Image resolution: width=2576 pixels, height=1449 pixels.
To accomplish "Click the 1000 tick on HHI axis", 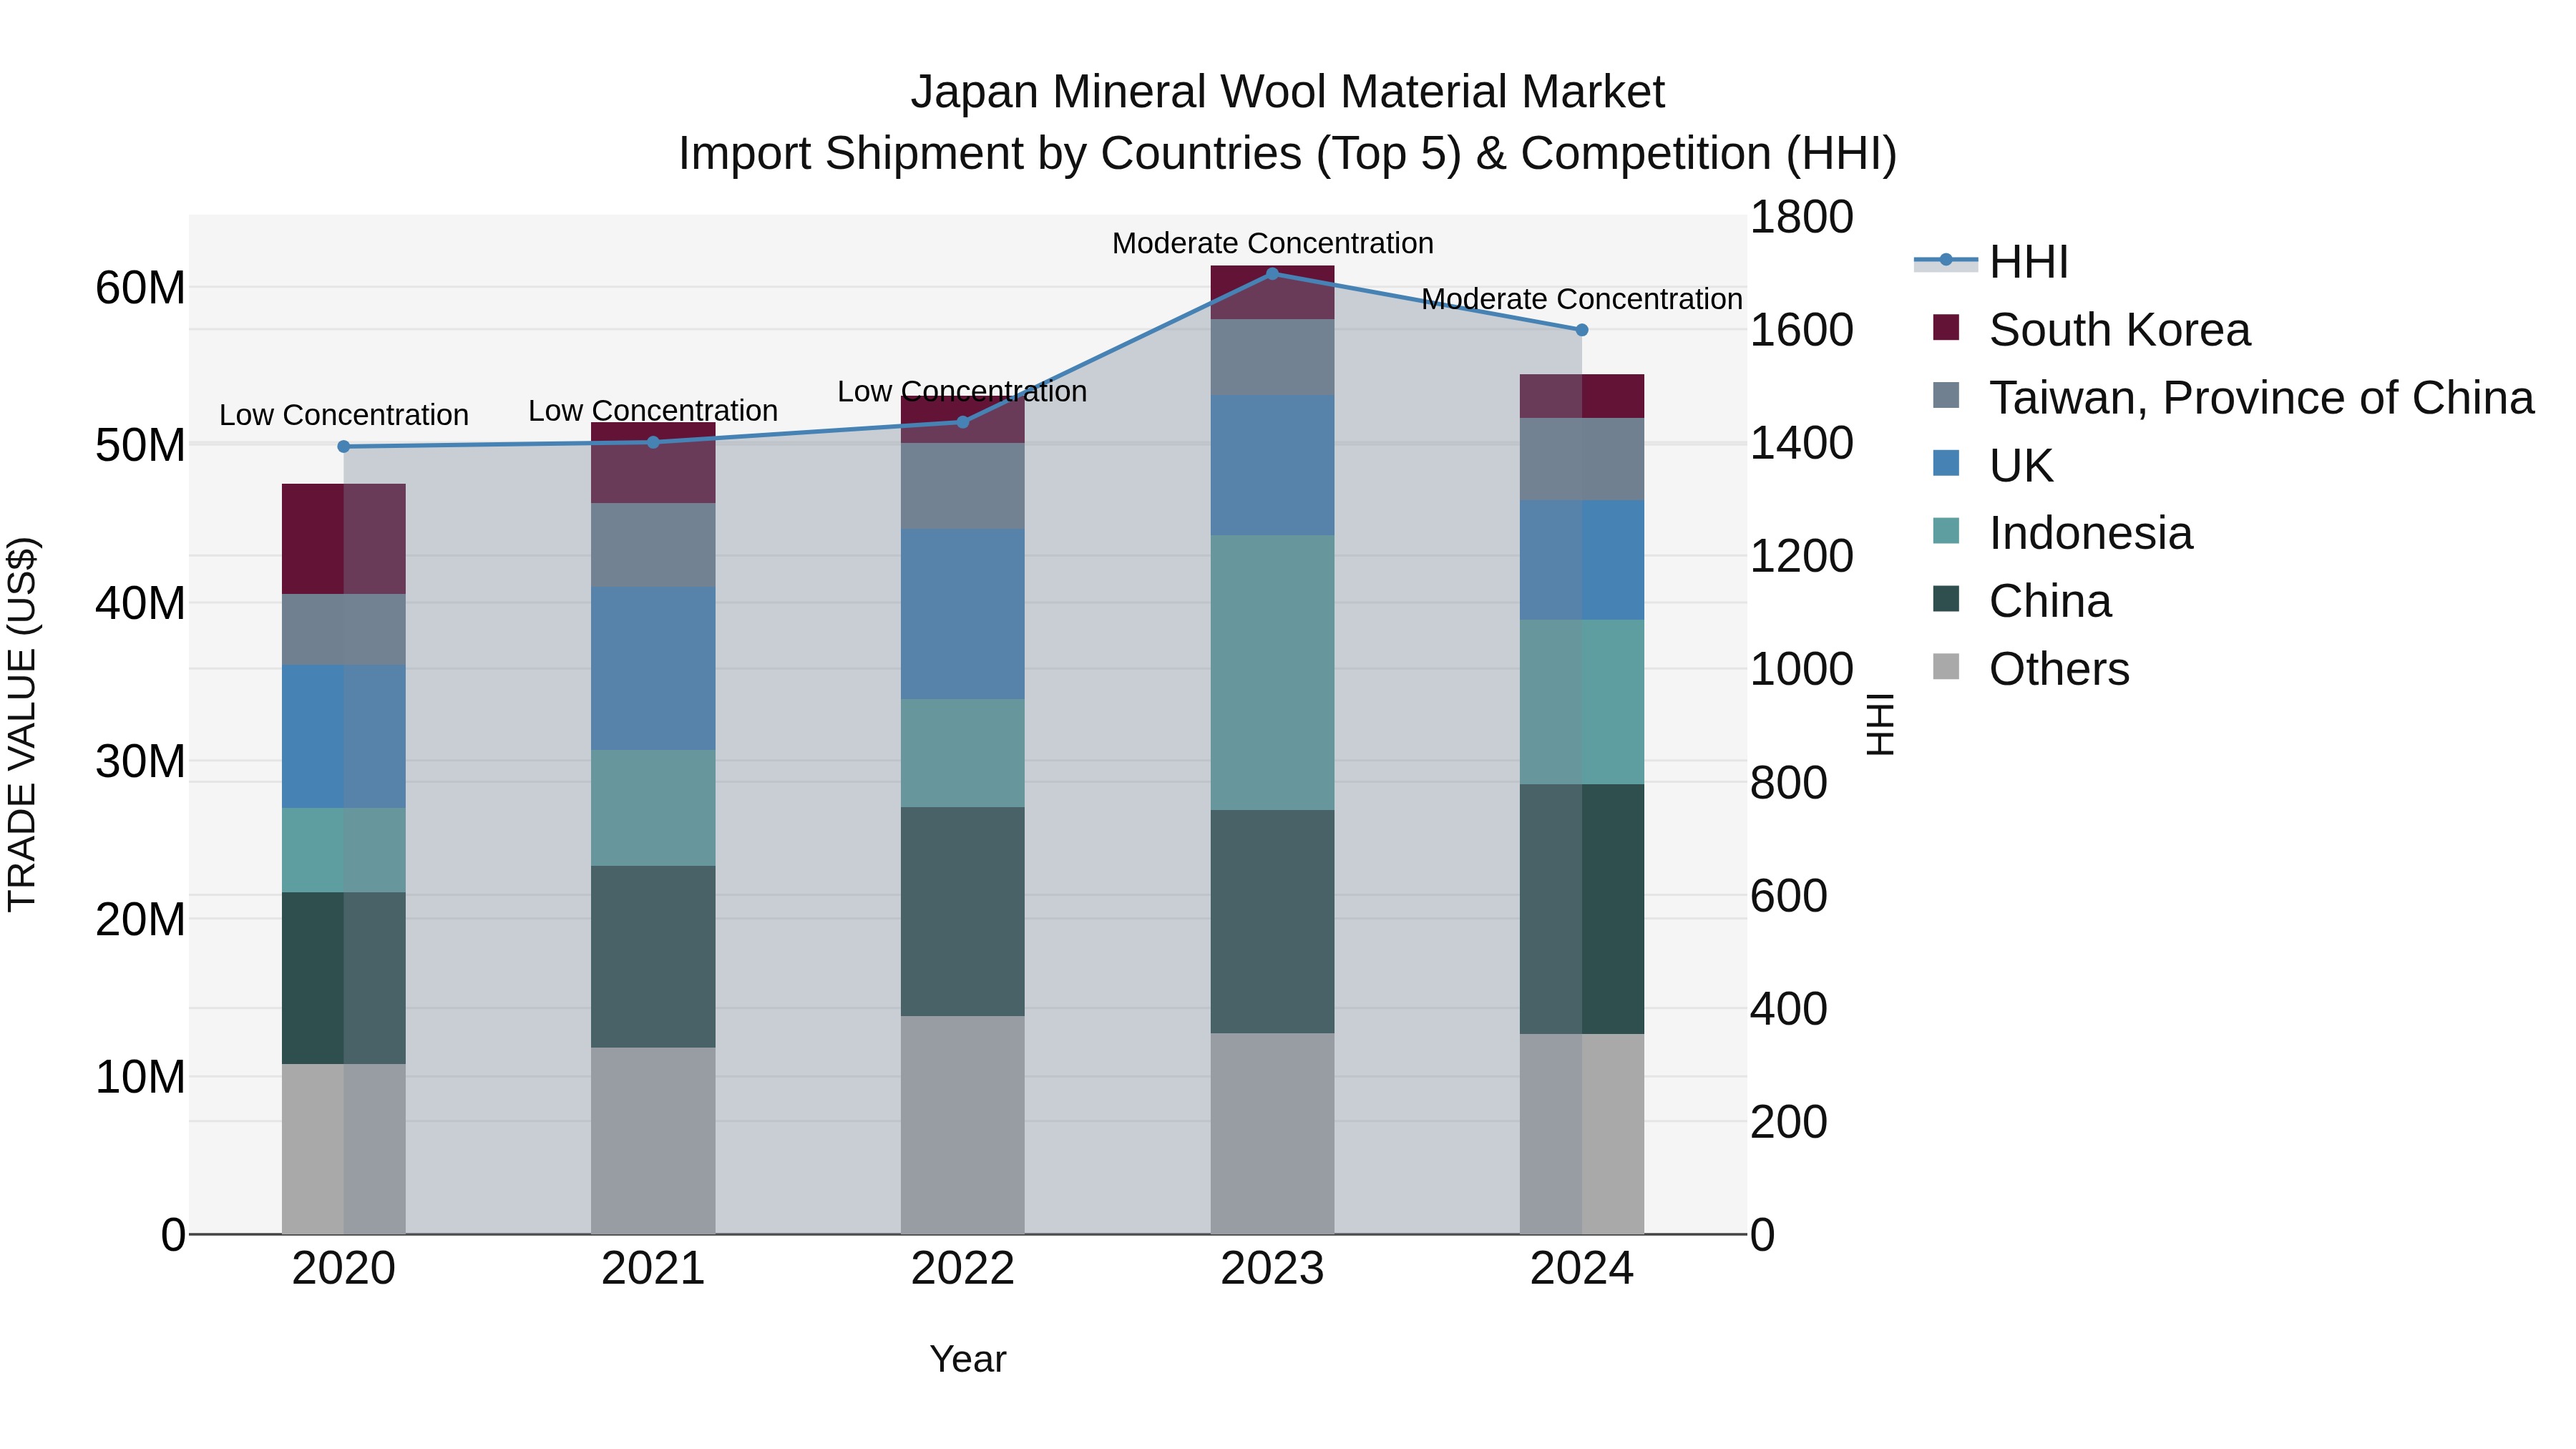I will [1802, 669].
